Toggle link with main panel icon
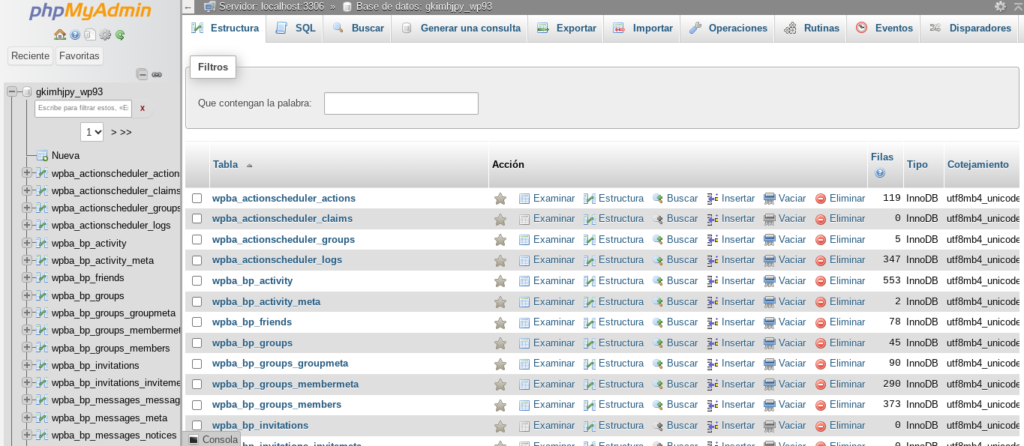This screenshot has width=1024, height=446. coord(157,74)
